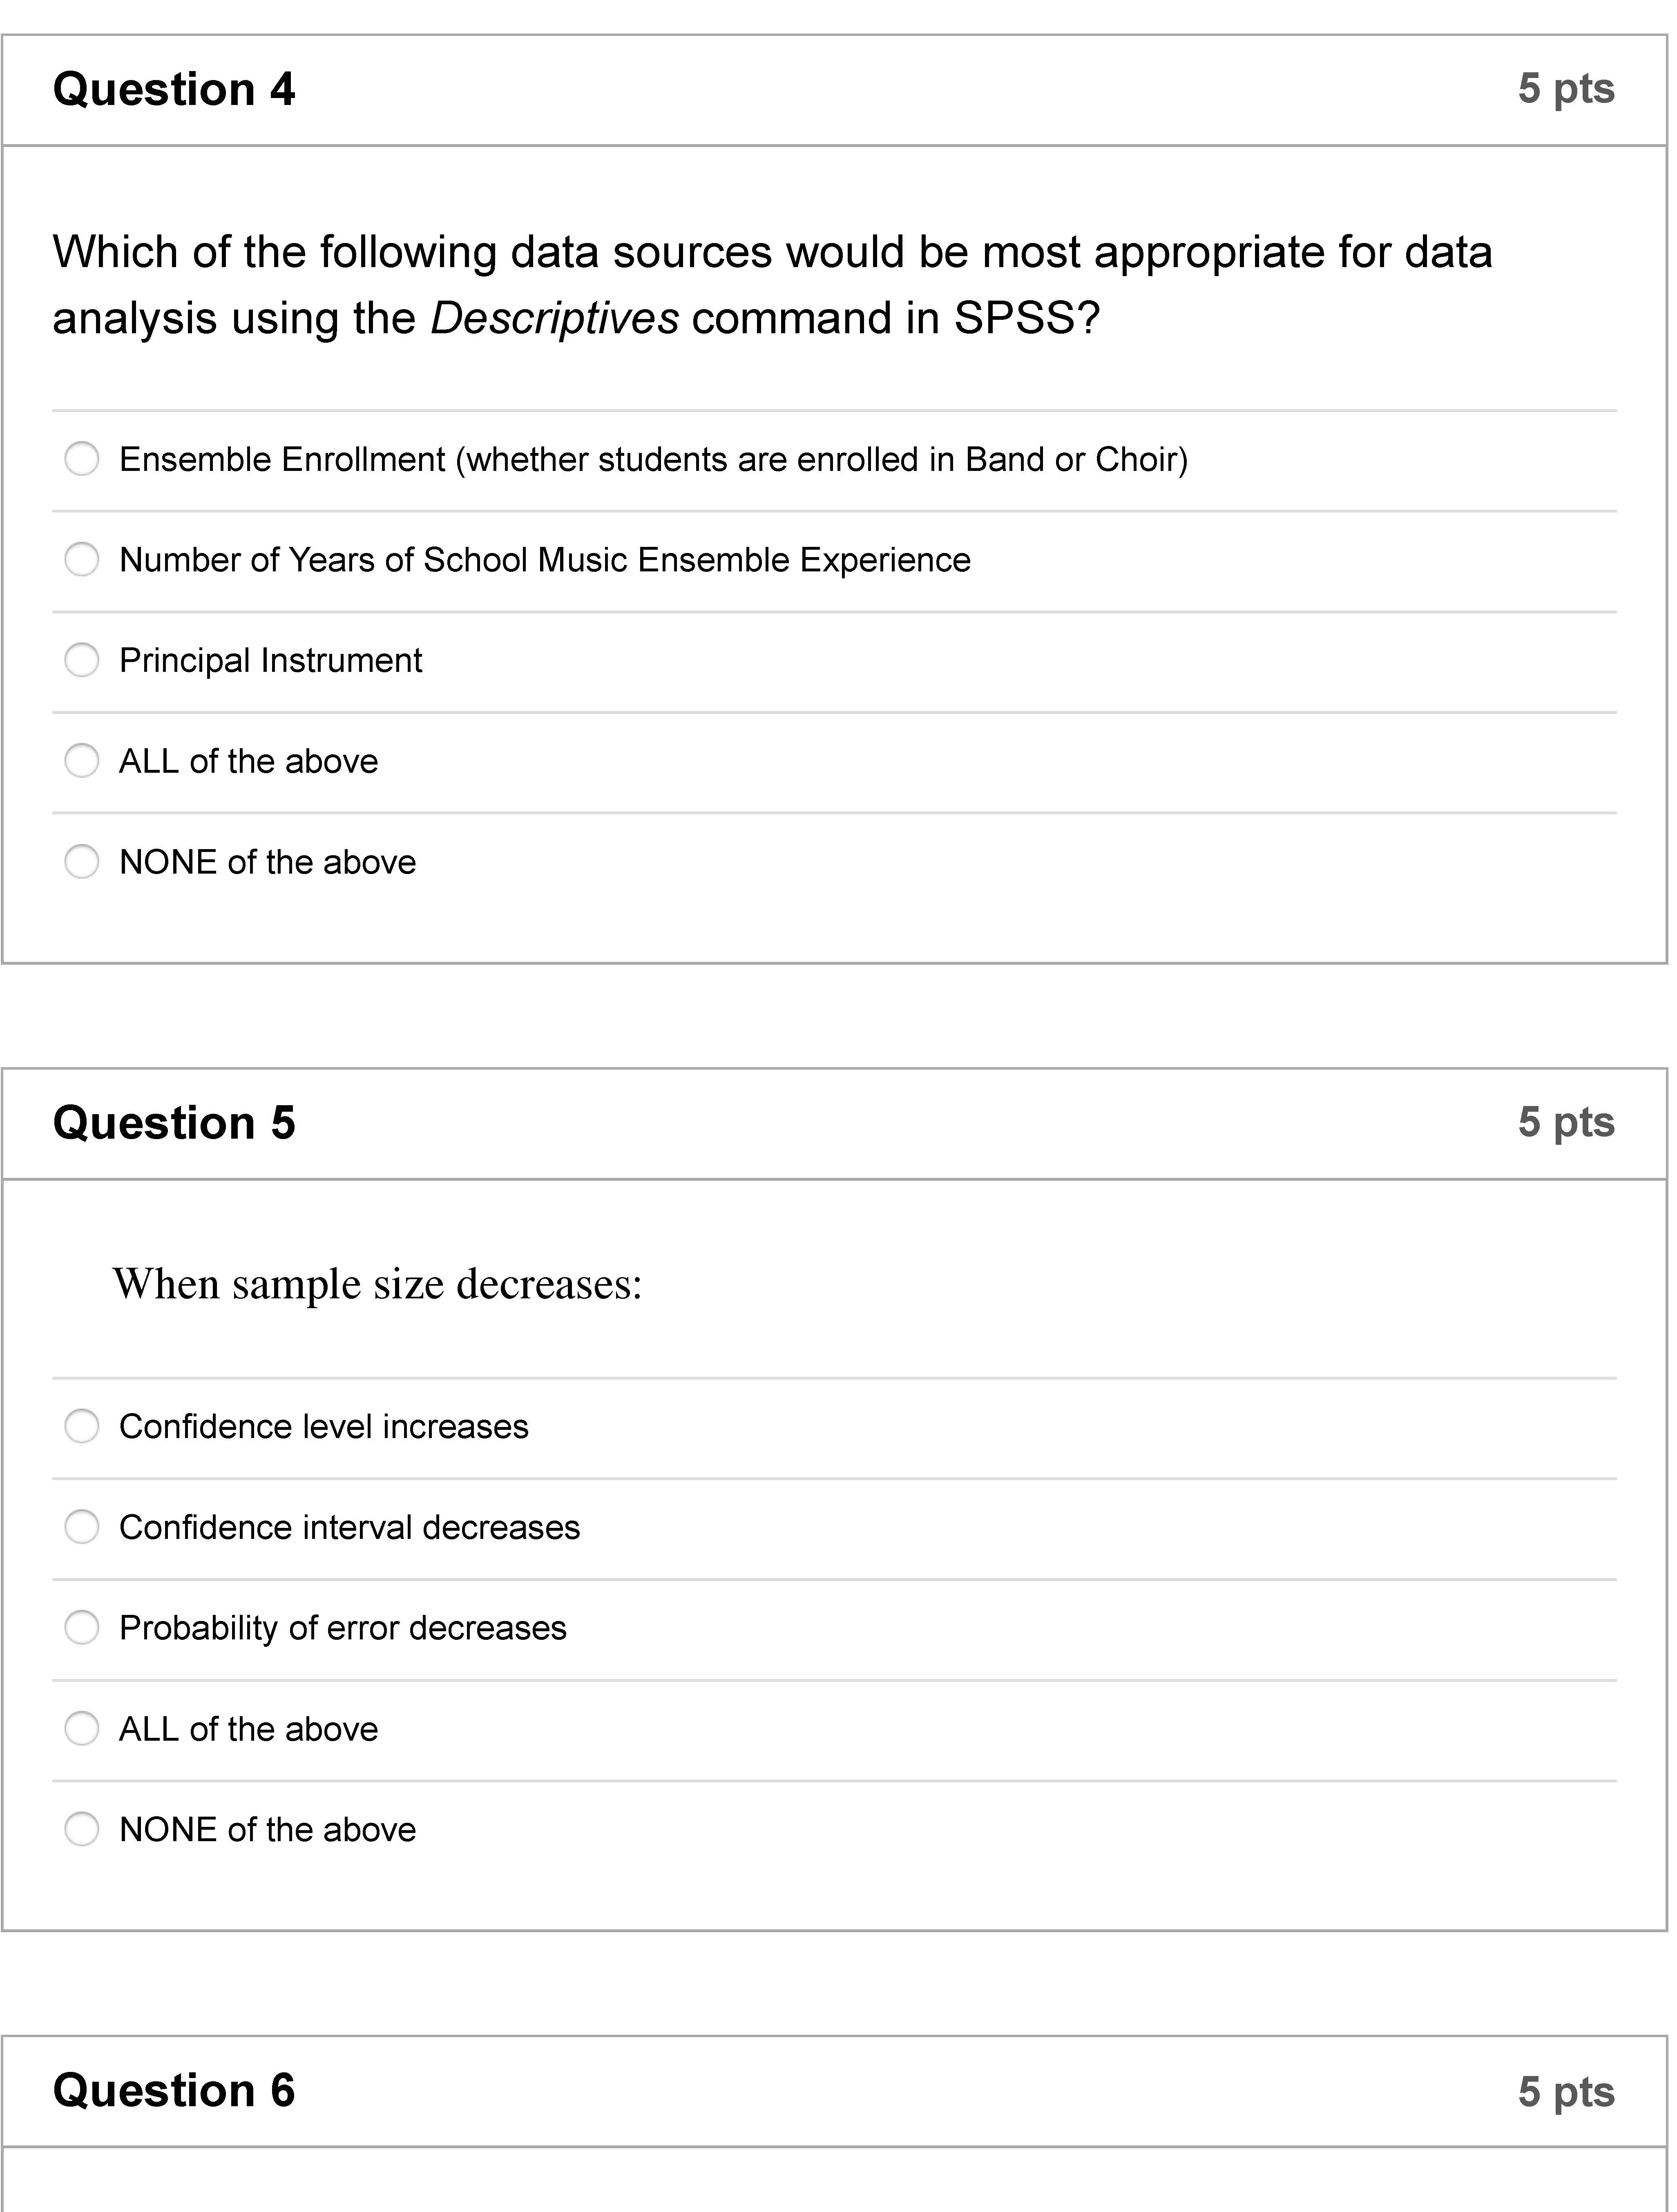1677x2212 pixels.
Task: Choose NONE of the above for Question 5
Action: (82, 1830)
